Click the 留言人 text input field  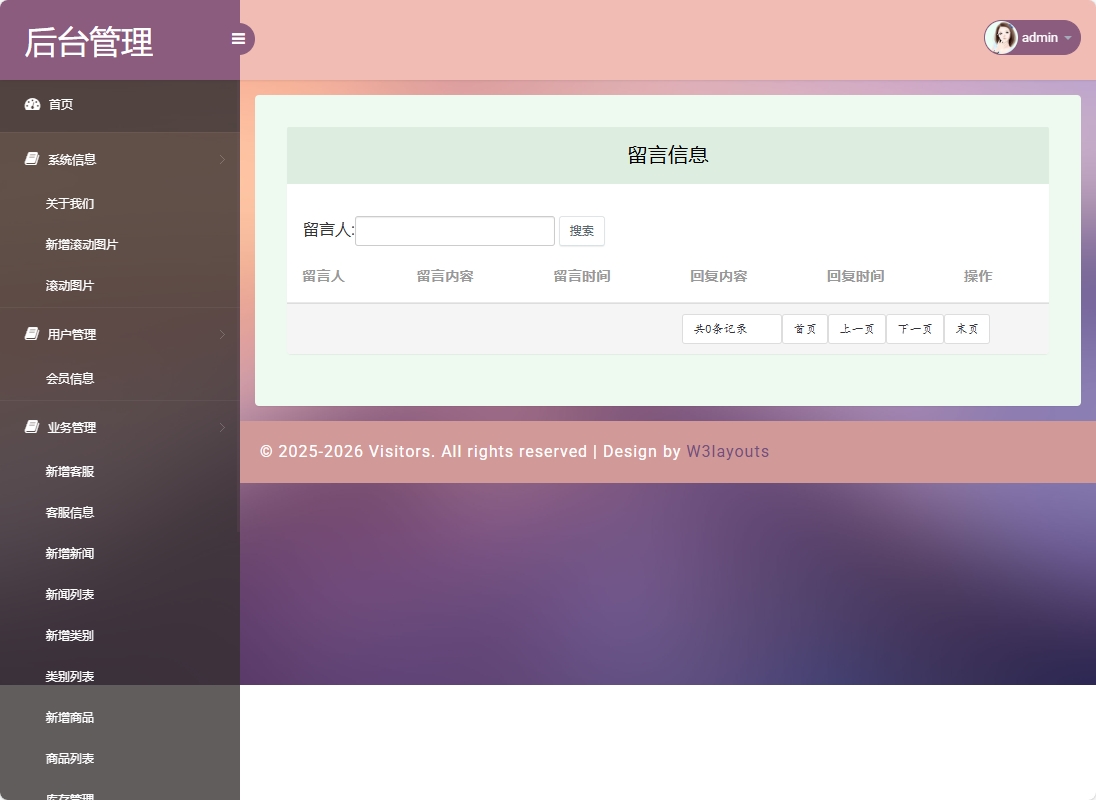(x=455, y=230)
